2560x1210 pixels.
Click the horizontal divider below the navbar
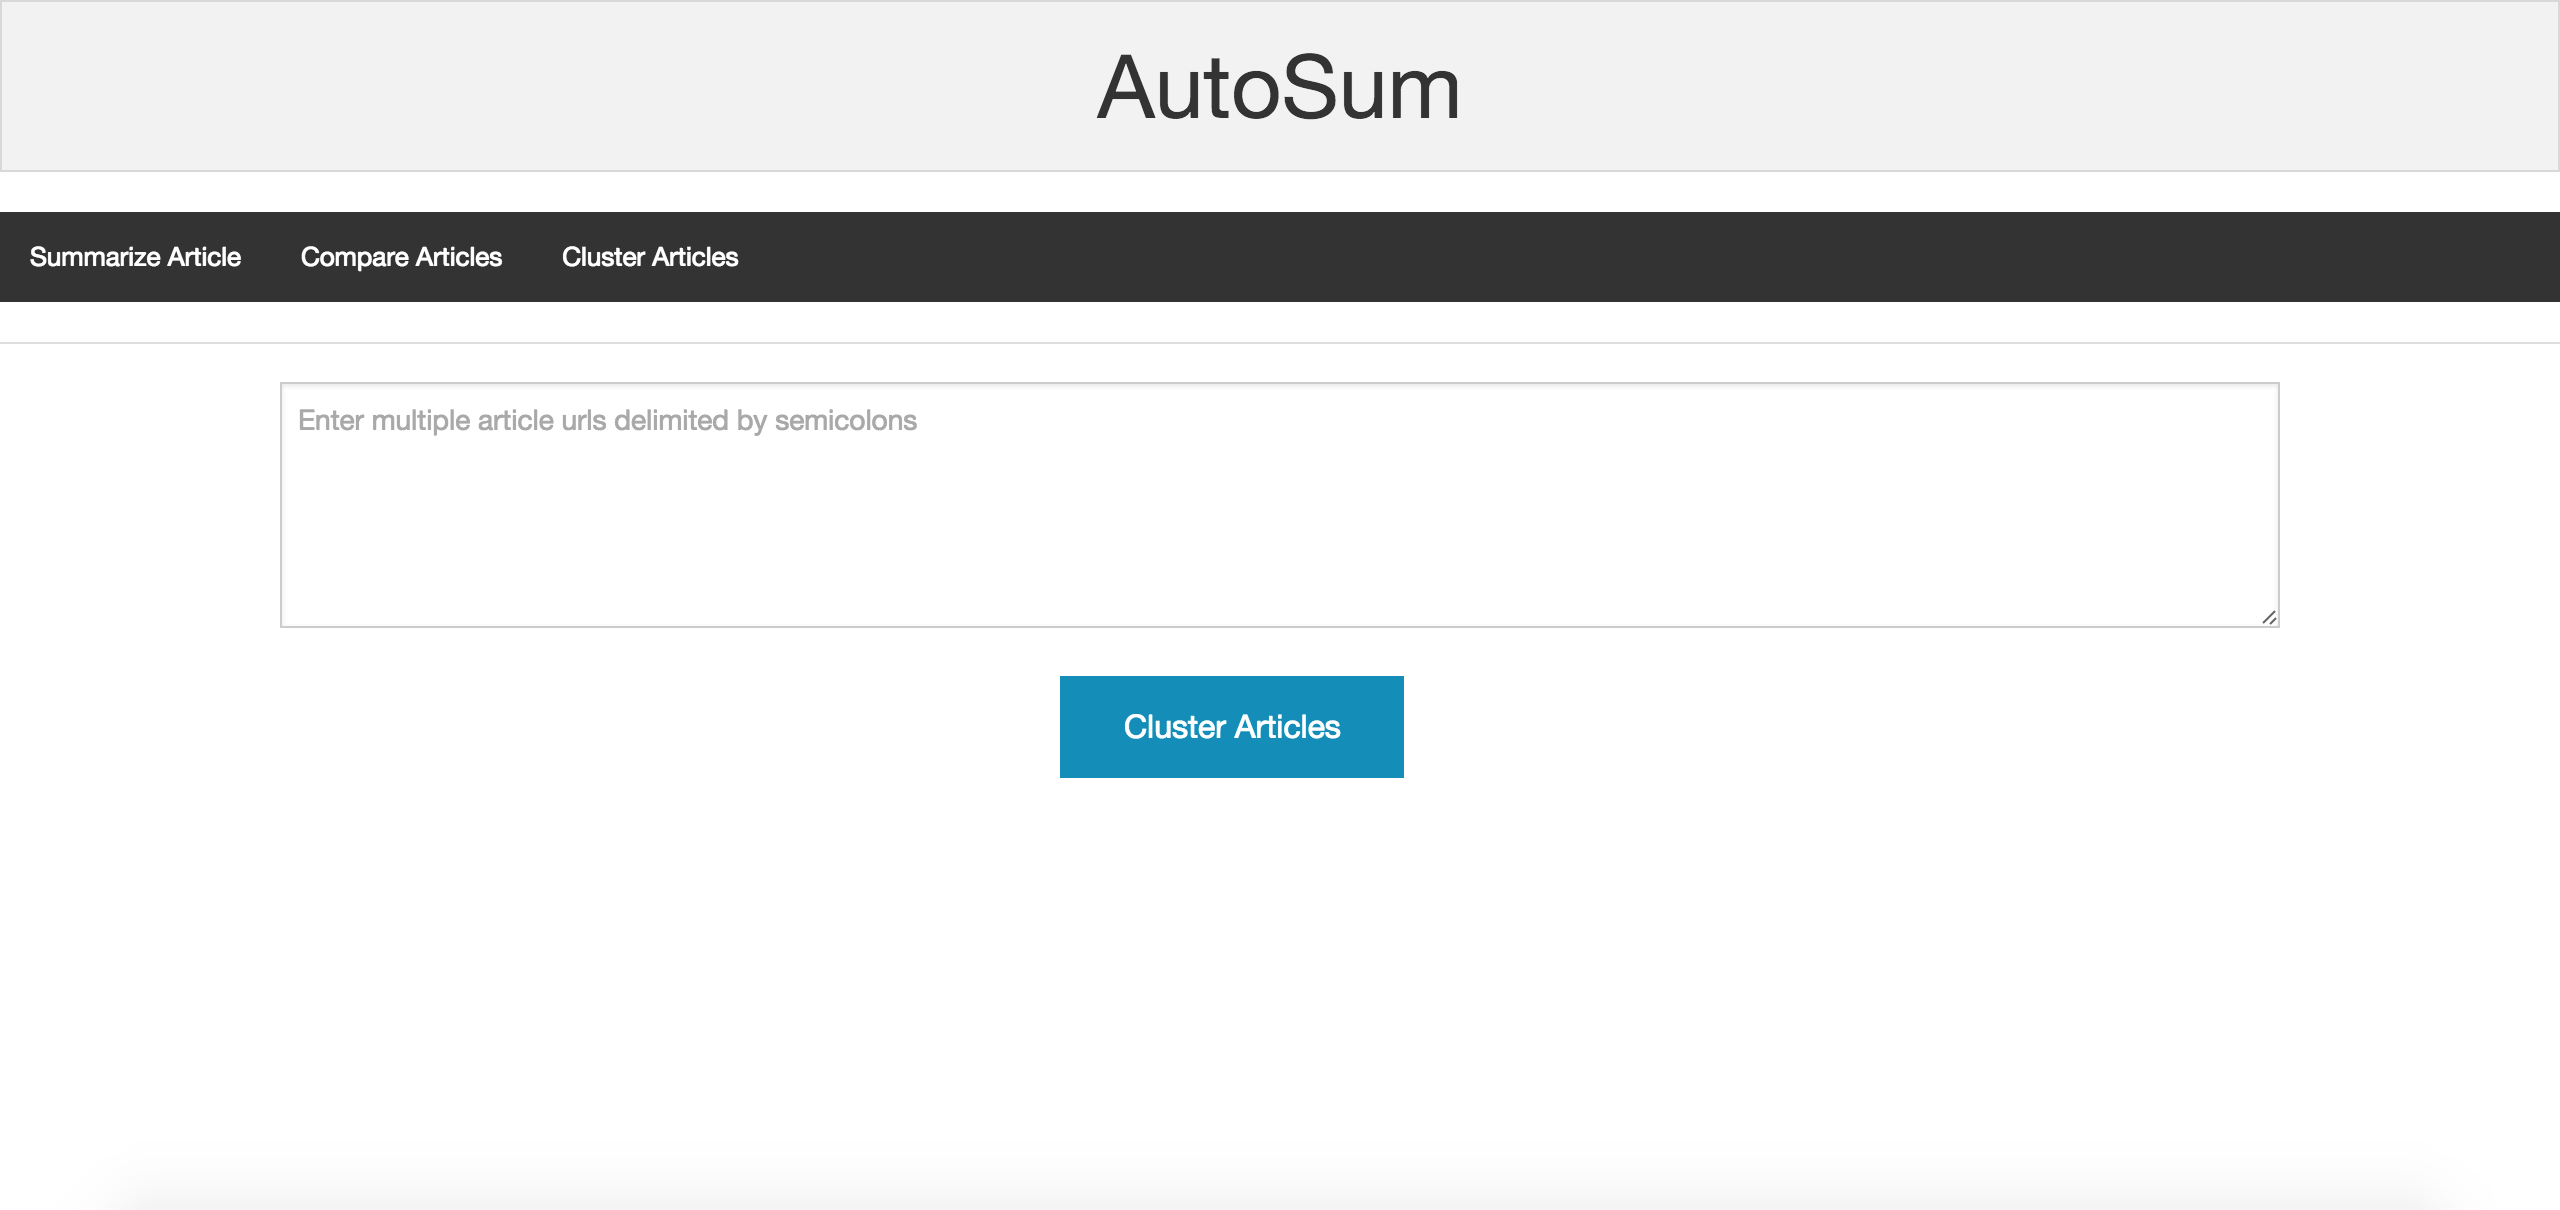1279,343
